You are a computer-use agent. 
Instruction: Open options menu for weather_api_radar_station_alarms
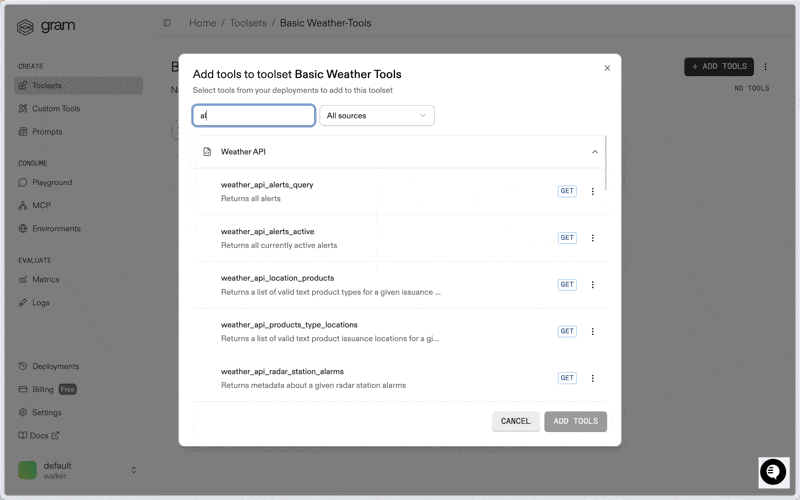592,378
